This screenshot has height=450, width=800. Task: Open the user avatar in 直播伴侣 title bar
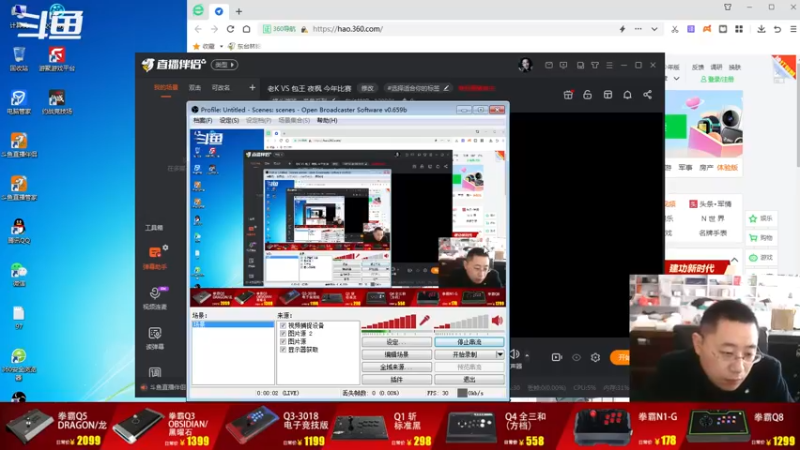[x=526, y=65]
